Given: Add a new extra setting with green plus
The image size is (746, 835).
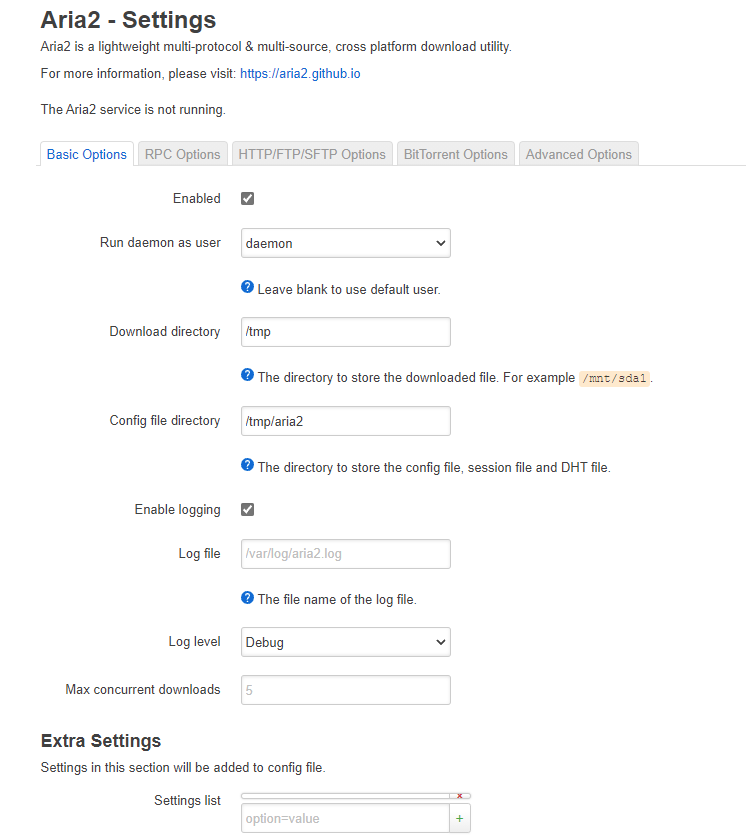Looking at the screenshot, I should pyautogui.click(x=459, y=817).
